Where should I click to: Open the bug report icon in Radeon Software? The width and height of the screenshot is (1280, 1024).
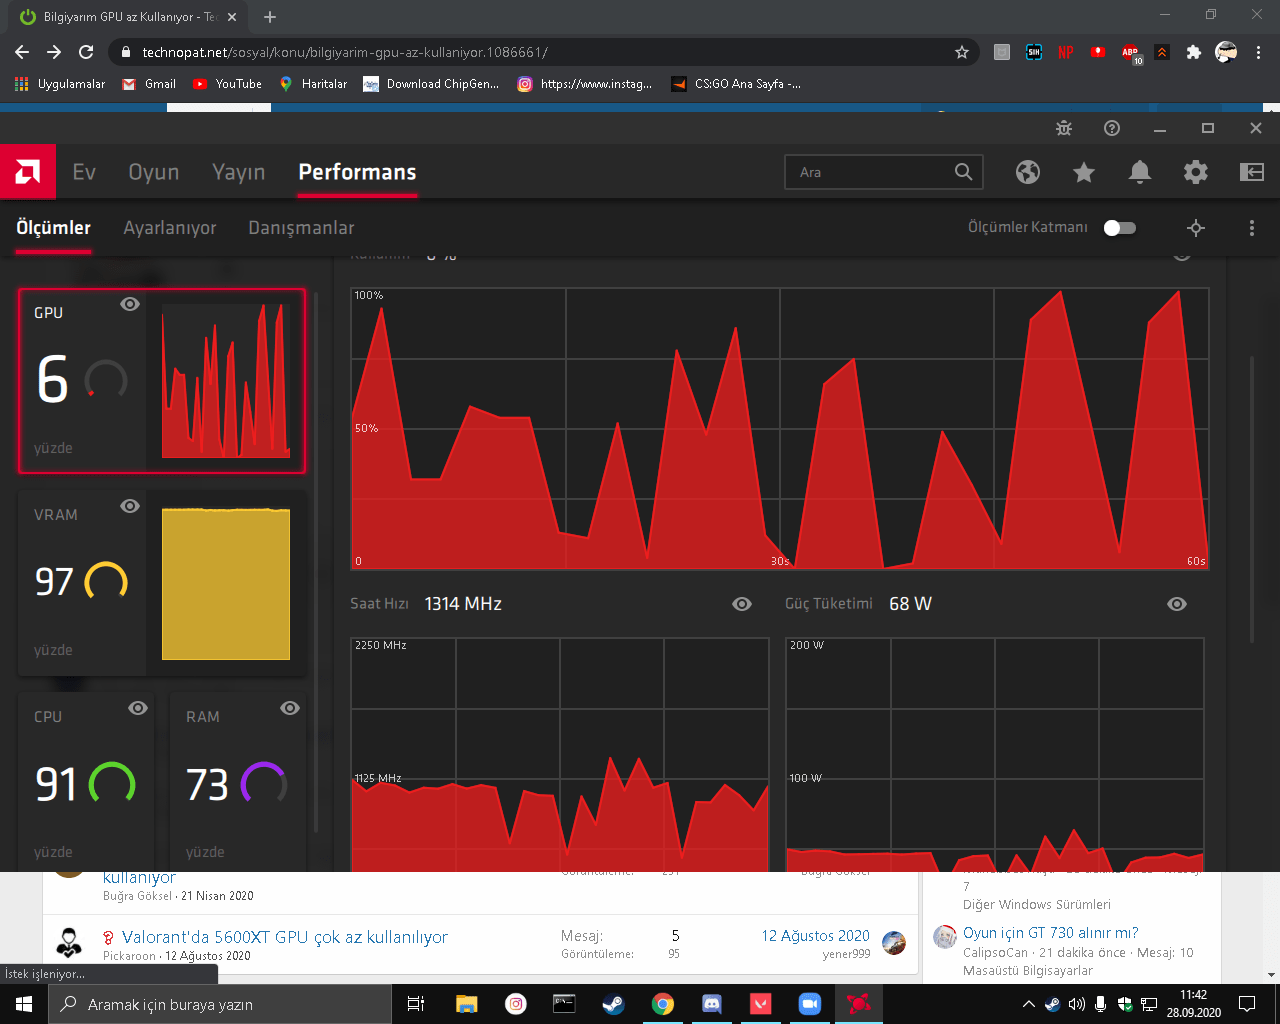click(x=1064, y=128)
